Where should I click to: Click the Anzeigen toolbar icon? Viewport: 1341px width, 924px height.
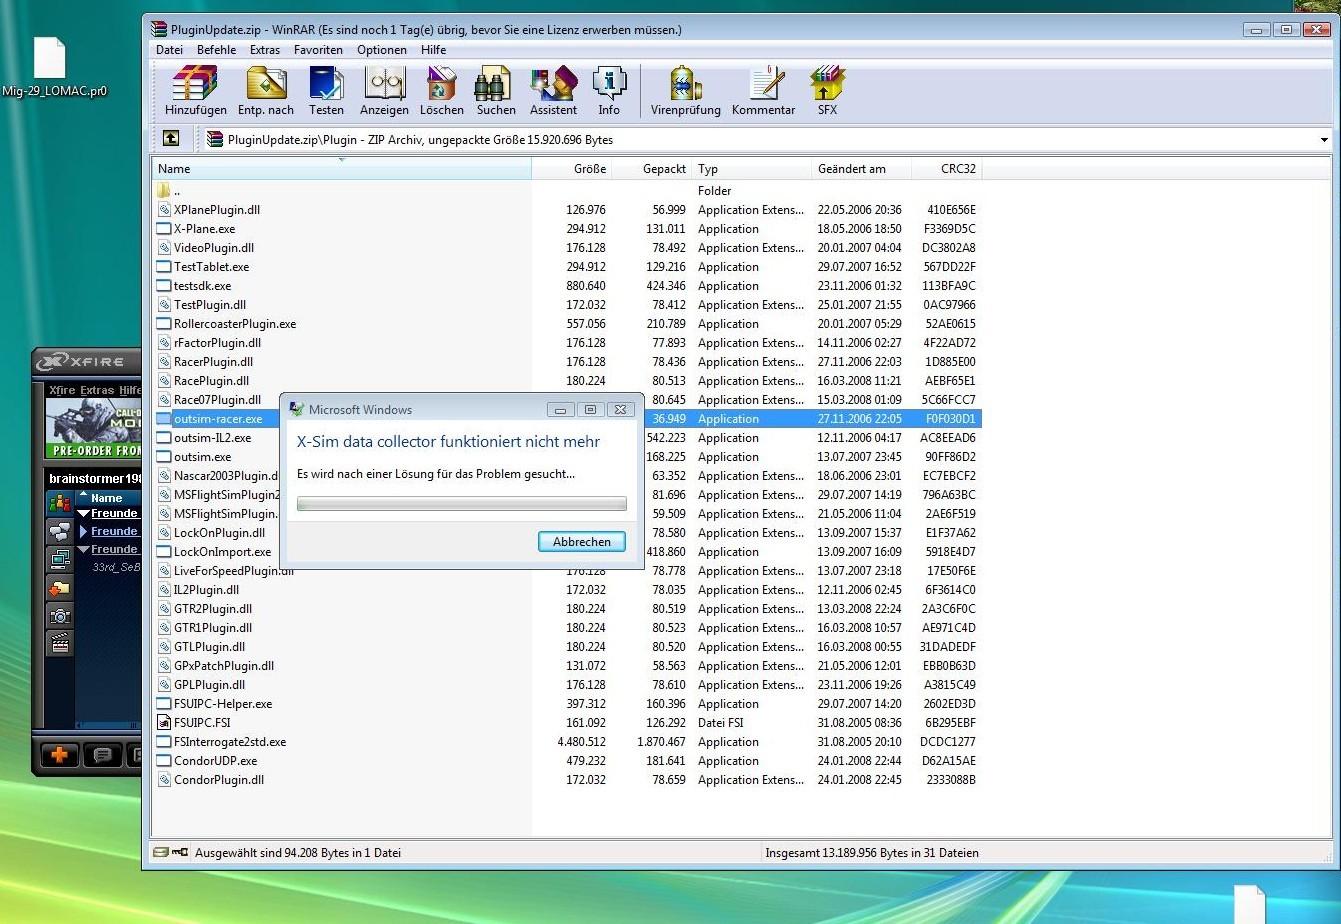(384, 92)
